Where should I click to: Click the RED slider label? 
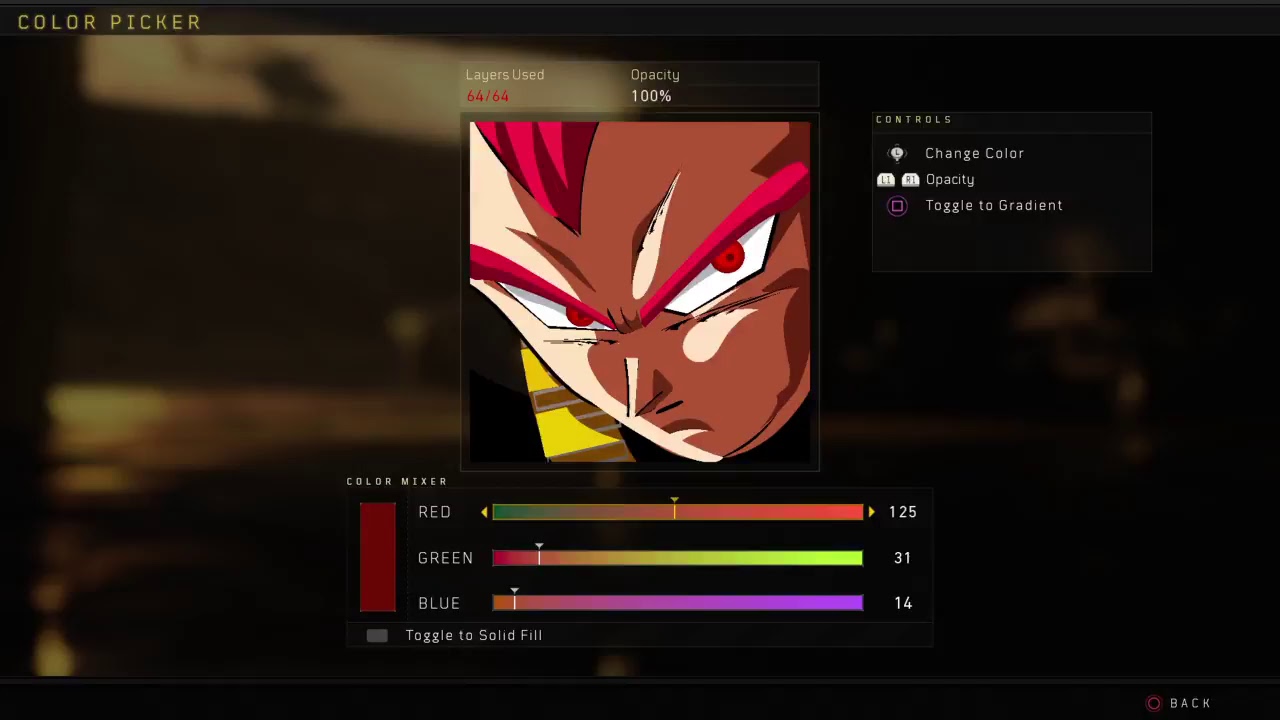[x=435, y=512]
